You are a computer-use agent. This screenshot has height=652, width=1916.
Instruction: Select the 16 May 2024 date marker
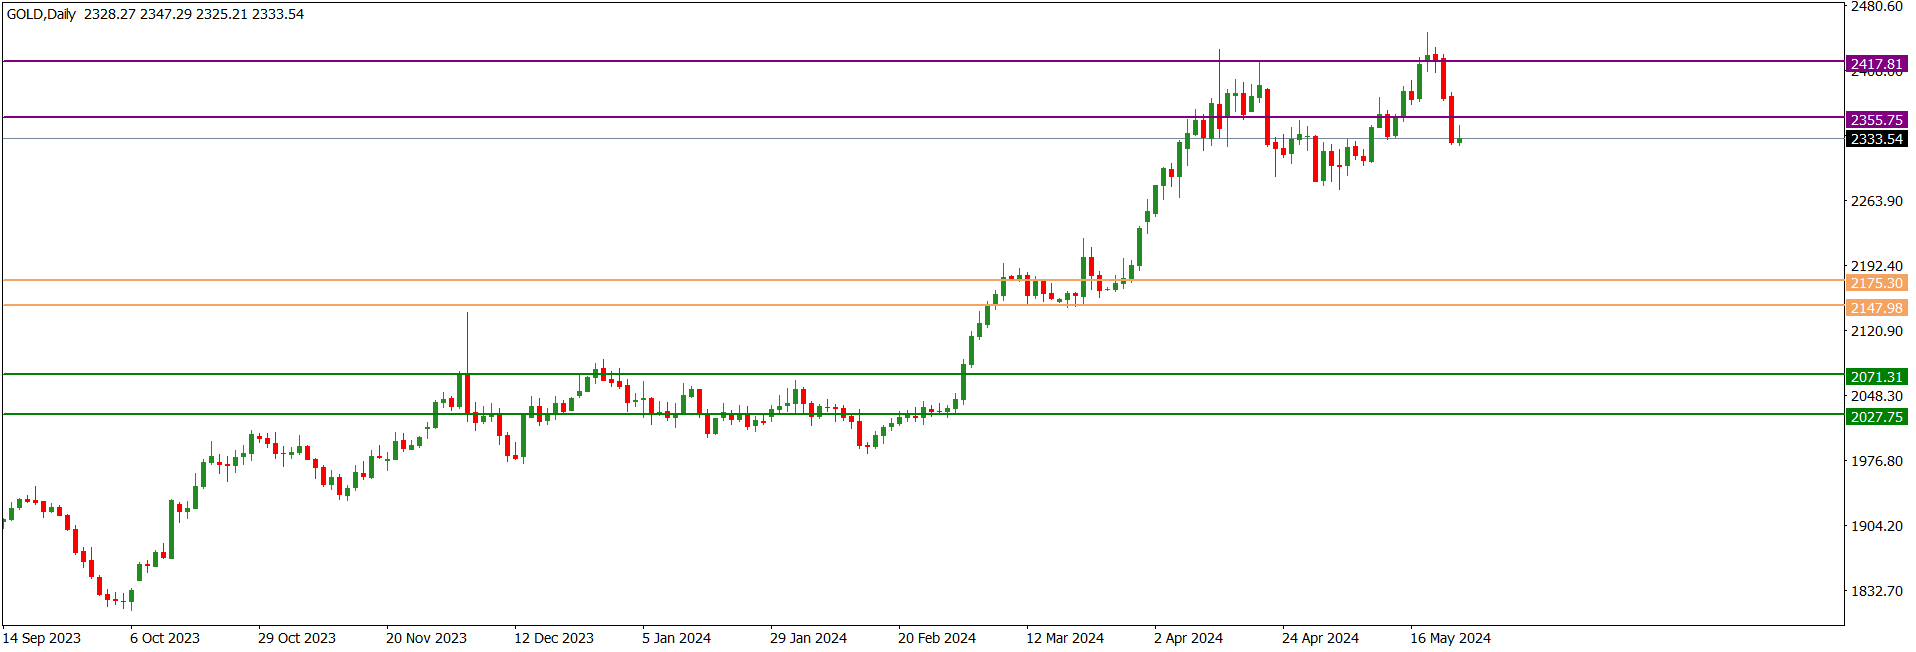[1450, 638]
